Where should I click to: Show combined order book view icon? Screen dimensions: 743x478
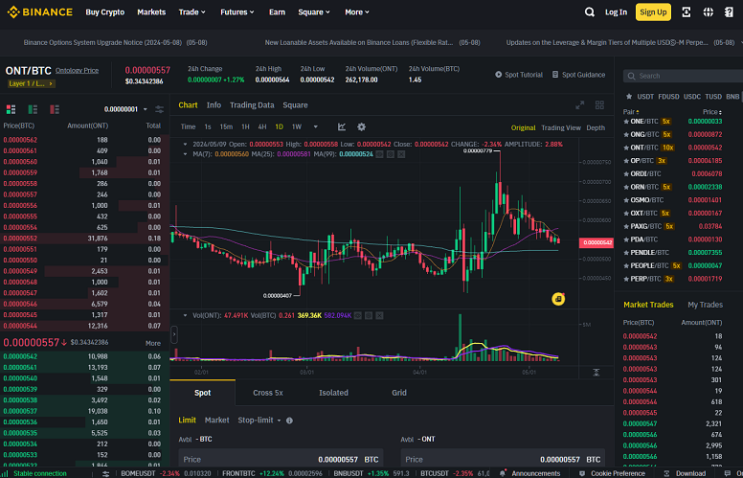pyautogui.click(x=11, y=109)
